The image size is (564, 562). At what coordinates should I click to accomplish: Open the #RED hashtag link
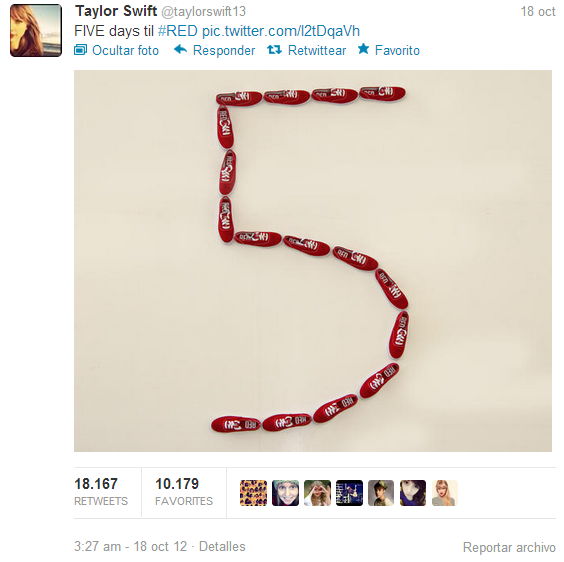(x=178, y=31)
